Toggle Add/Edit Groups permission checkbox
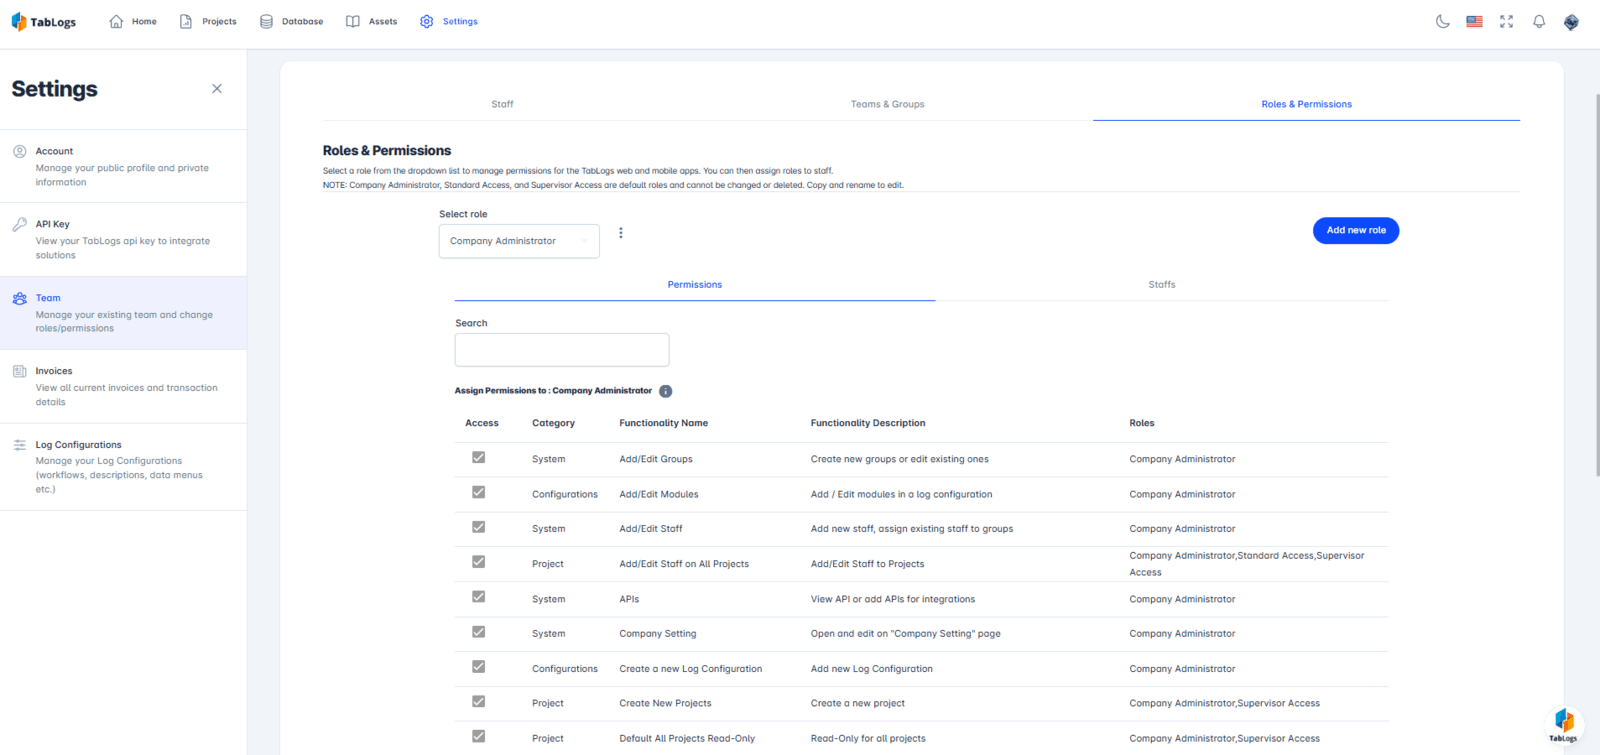The width and height of the screenshot is (1600, 755). click(x=479, y=458)
